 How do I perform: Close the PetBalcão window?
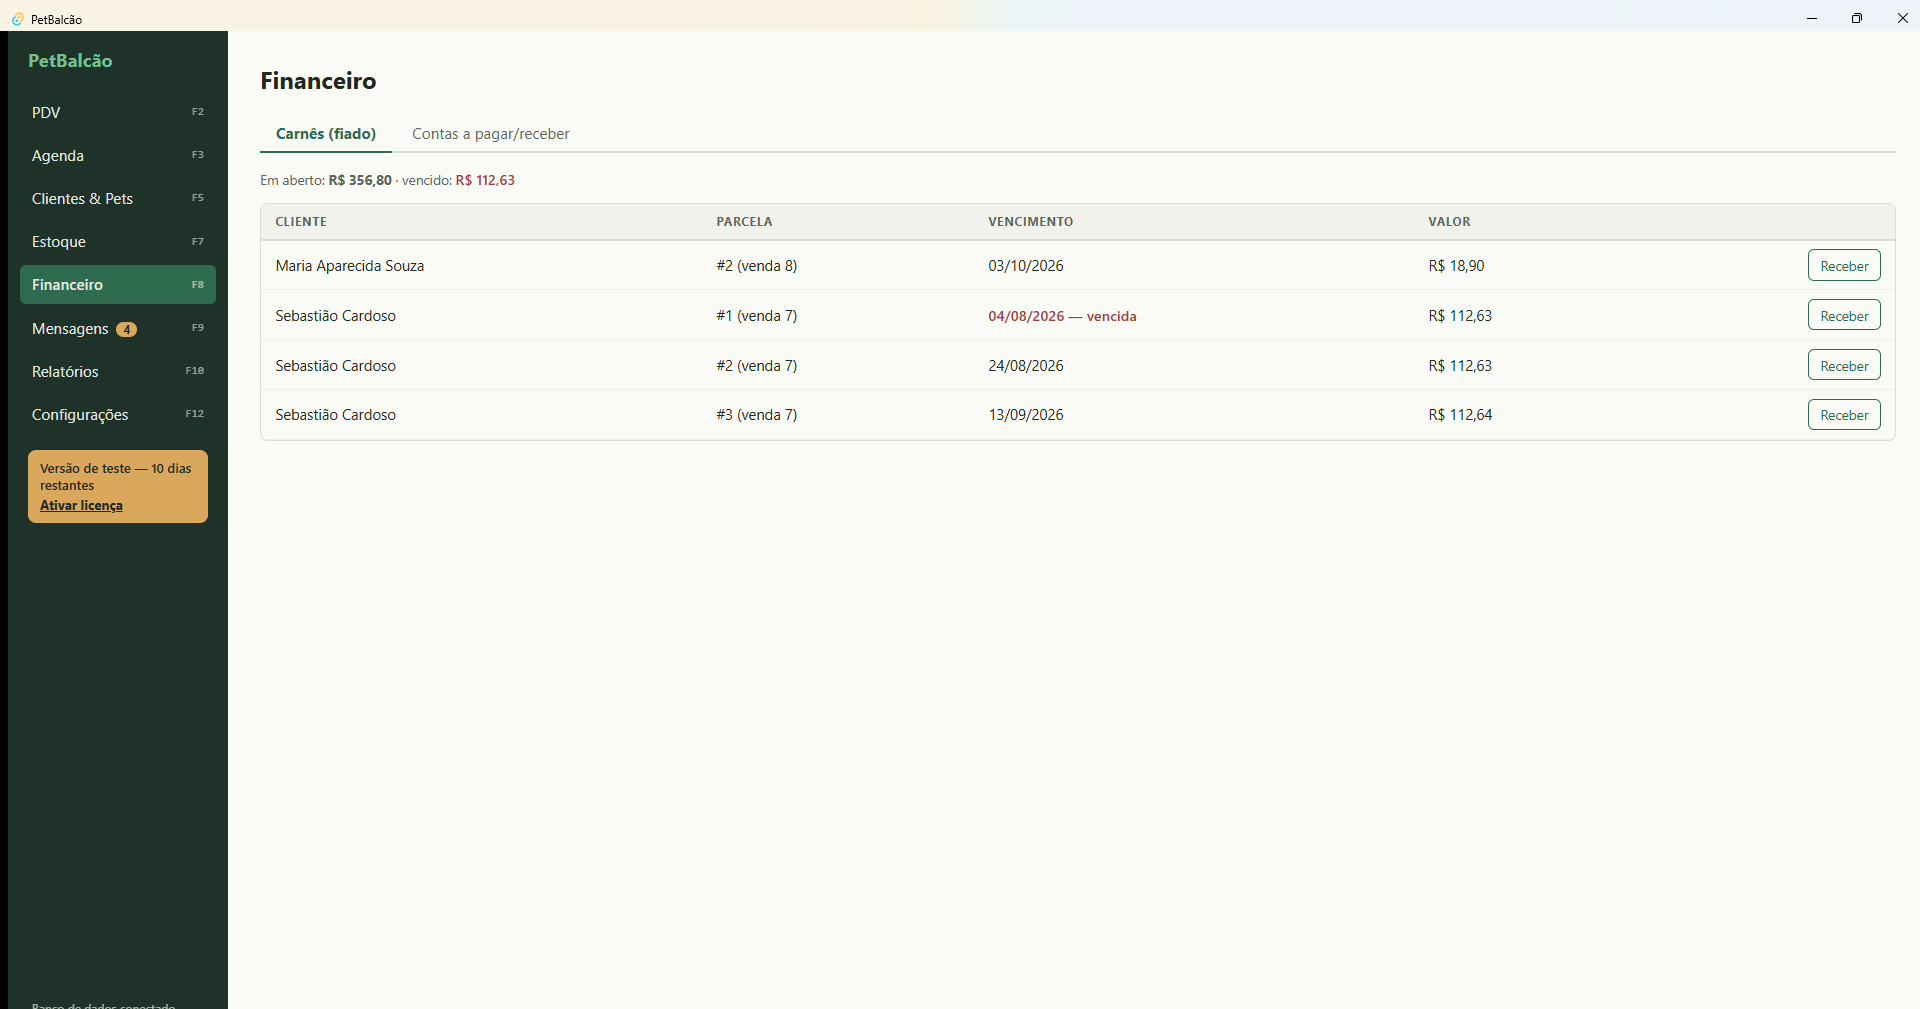[1902, 18]
